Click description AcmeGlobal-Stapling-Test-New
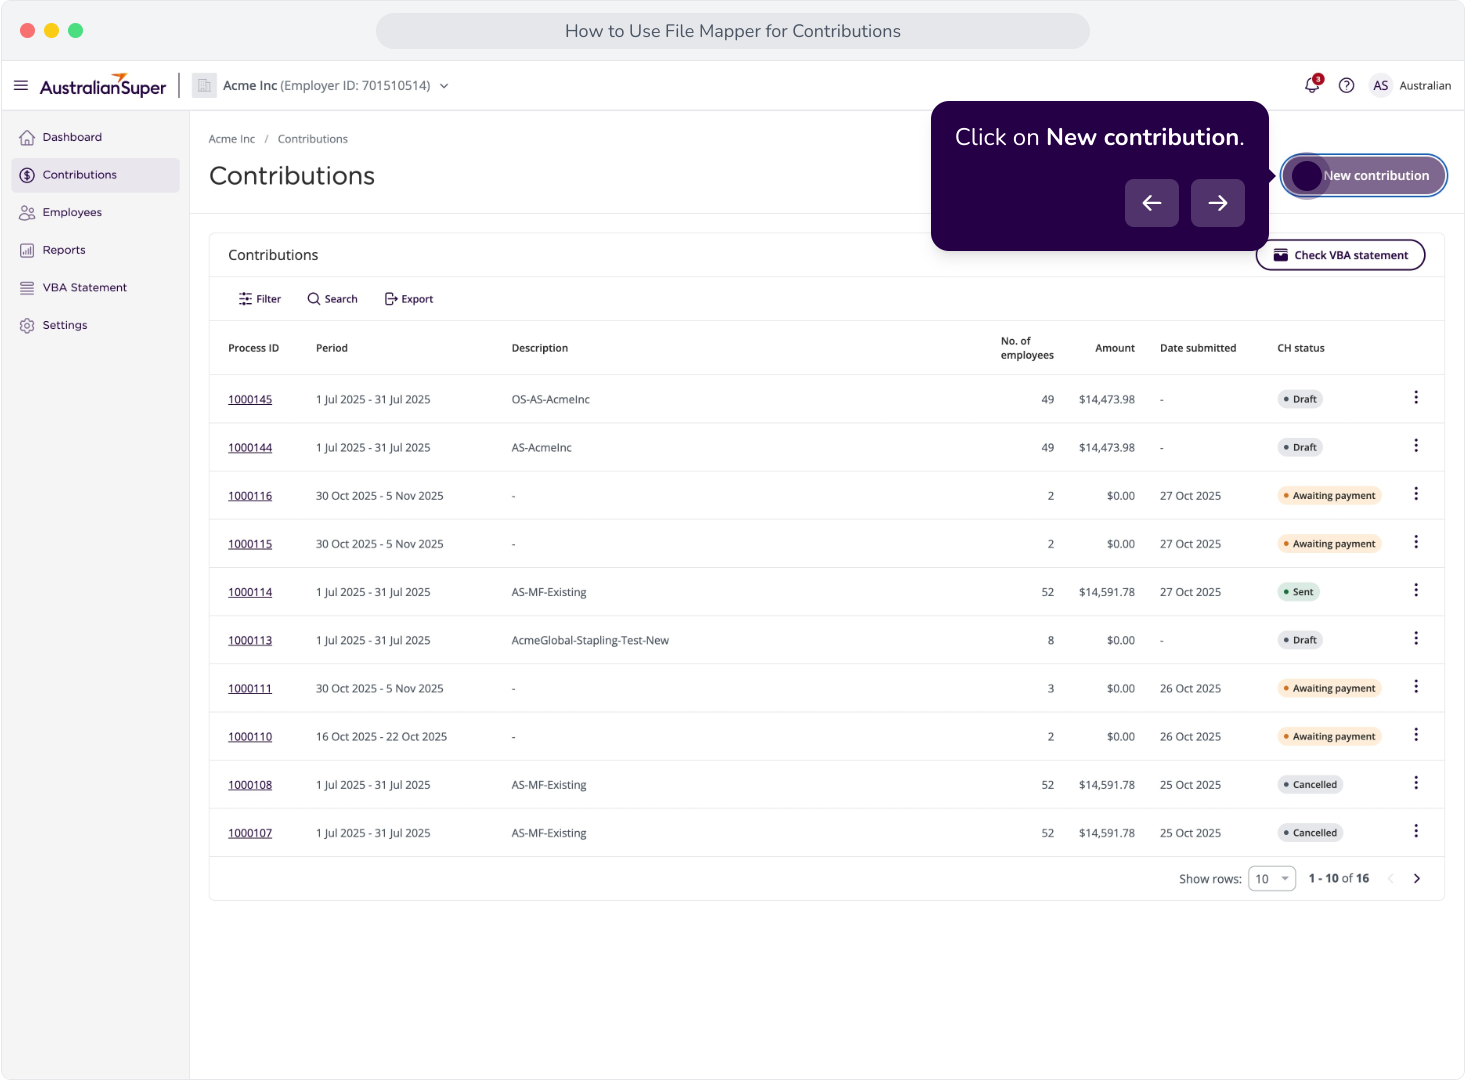This screenshot has height=1080, width=1466. tap(590, 641)
